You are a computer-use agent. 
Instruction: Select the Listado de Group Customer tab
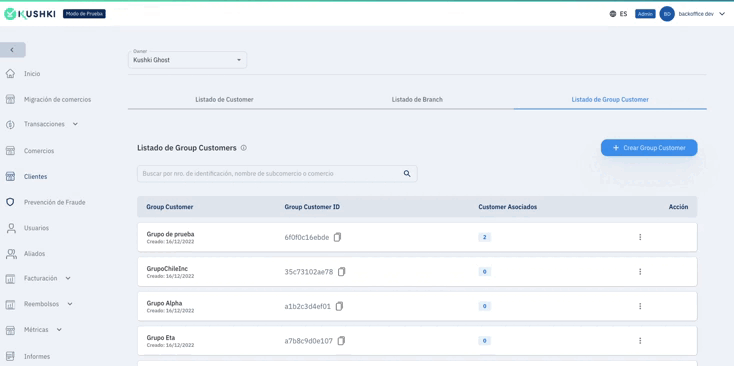pos(610,100)
